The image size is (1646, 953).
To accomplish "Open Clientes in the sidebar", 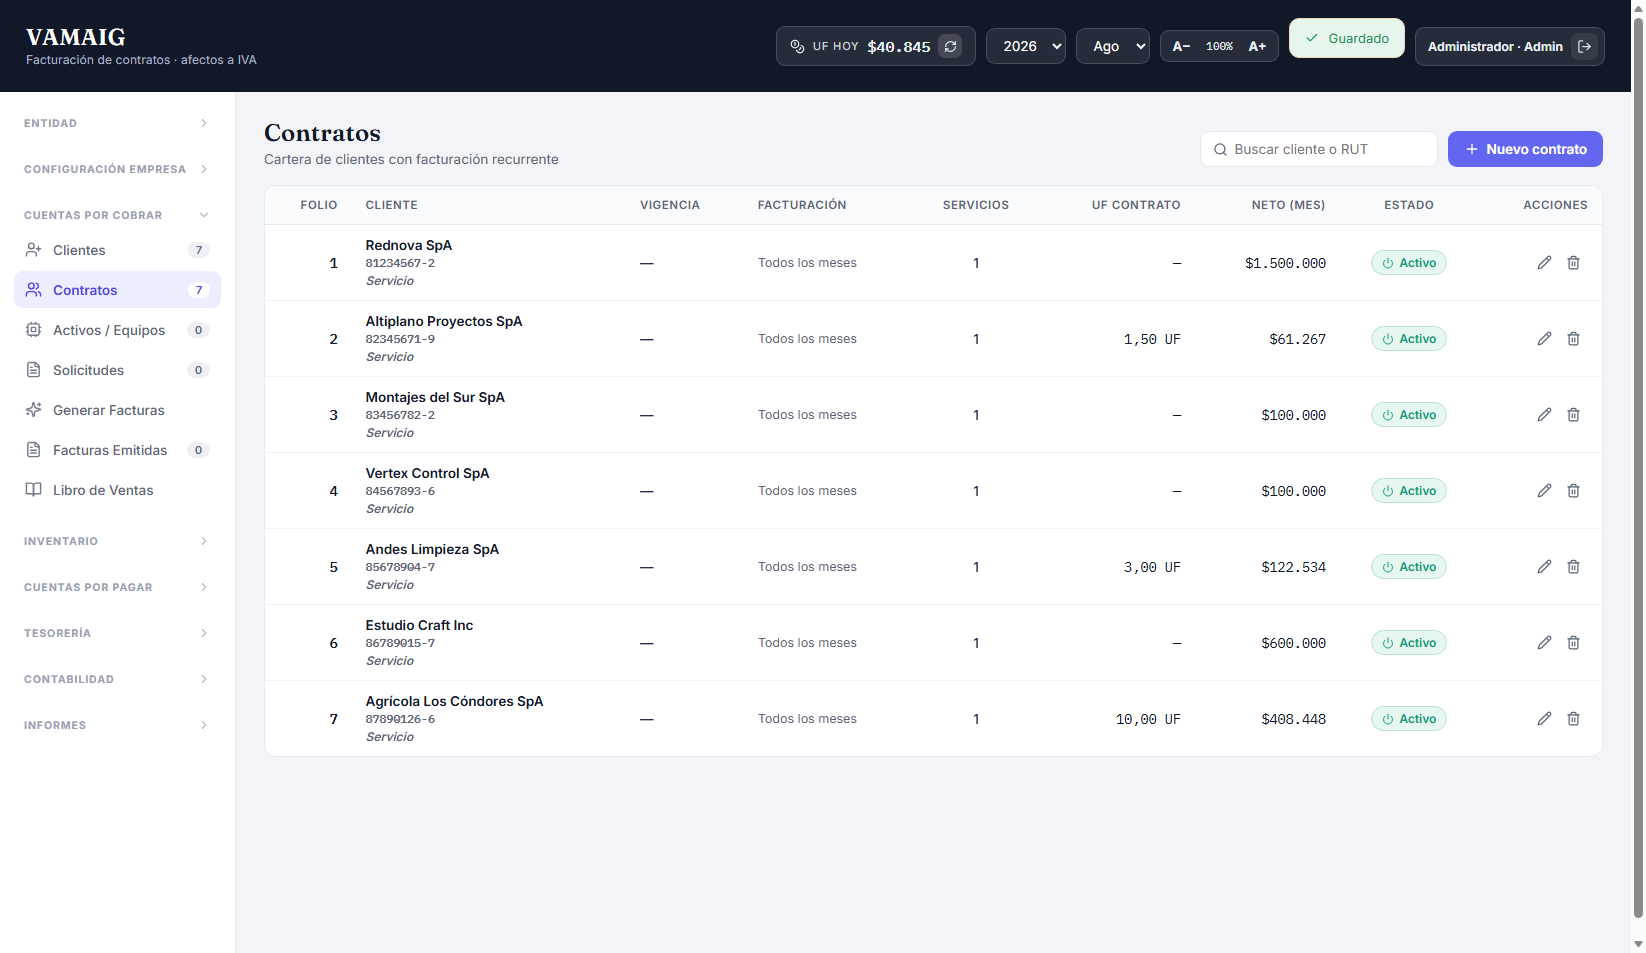I will (117, 250).
